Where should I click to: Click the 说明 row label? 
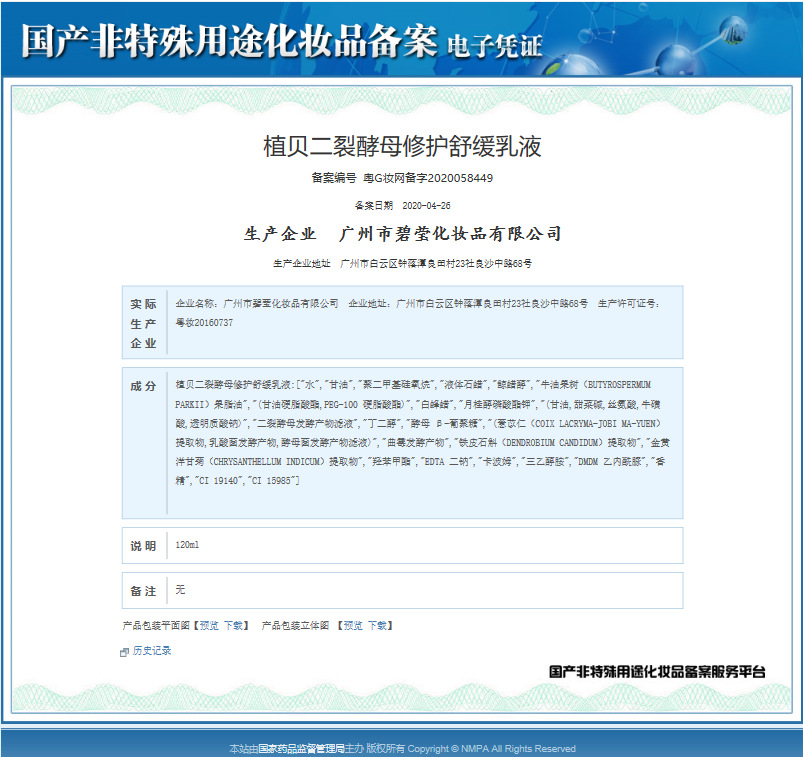coord(143,546)
